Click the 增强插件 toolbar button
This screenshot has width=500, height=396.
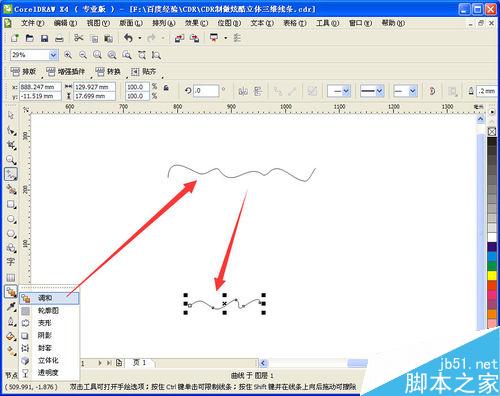tap(66, 72)
